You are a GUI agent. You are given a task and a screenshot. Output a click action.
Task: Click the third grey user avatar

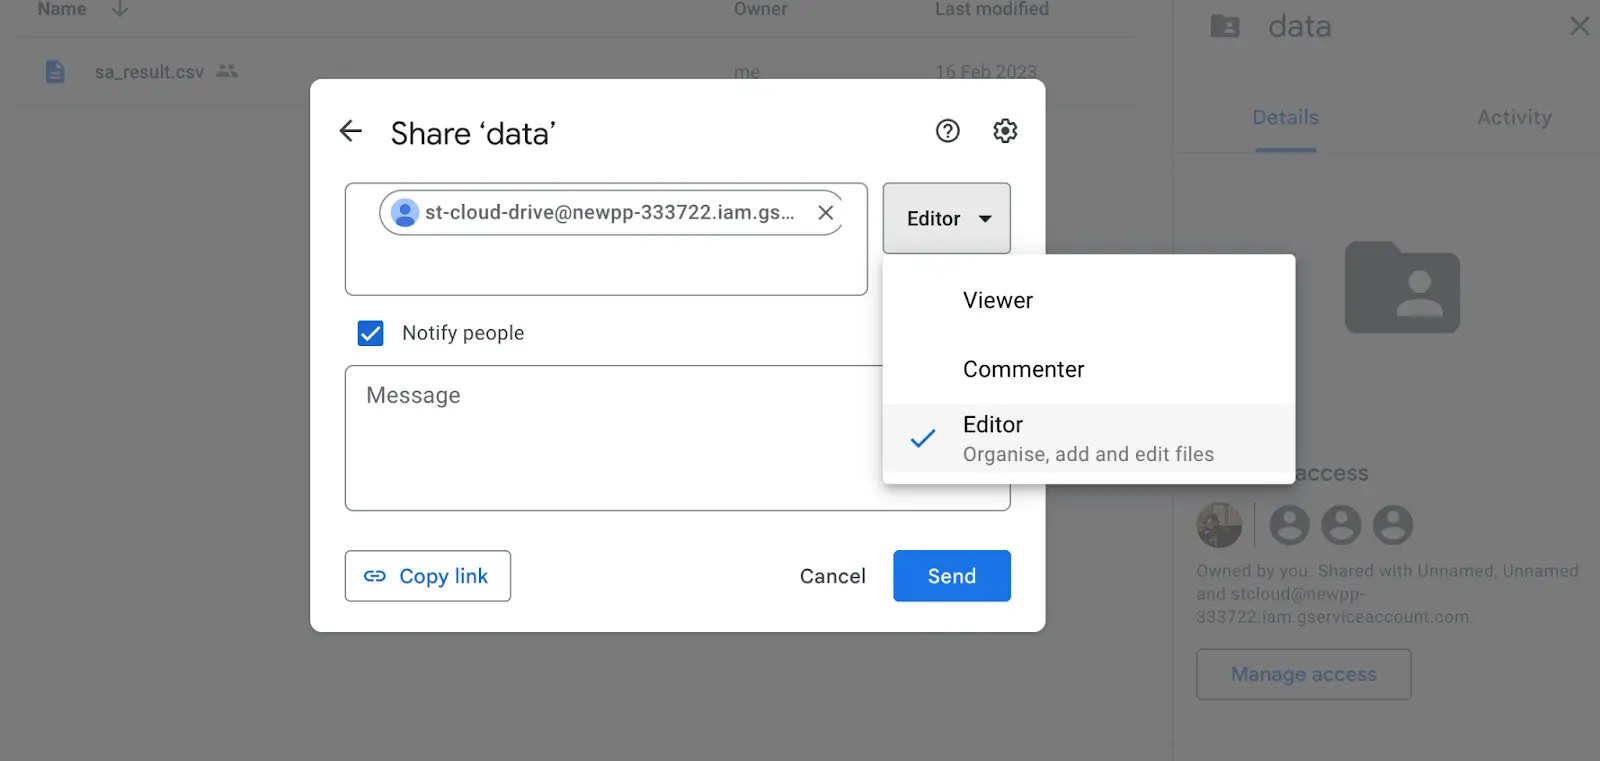tap(1393, 525)
